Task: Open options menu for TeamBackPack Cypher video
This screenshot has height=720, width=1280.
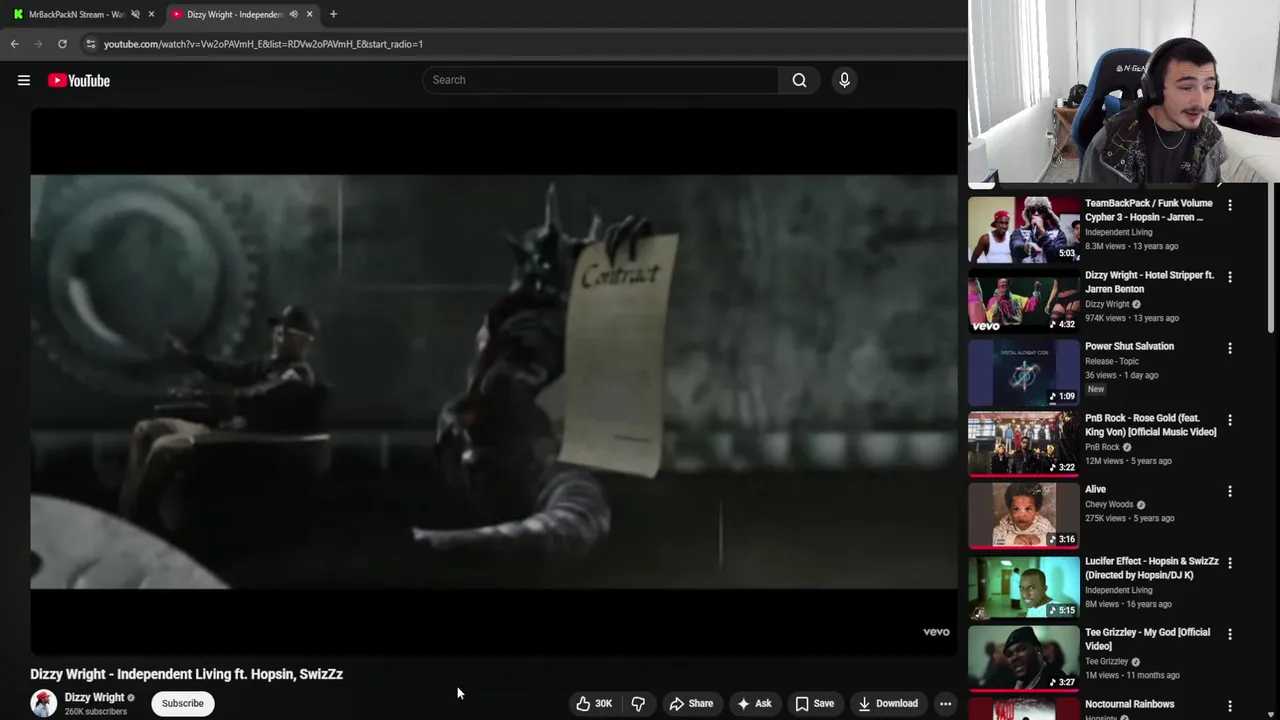Action: pyautogui.click(x=1230, y=205)
